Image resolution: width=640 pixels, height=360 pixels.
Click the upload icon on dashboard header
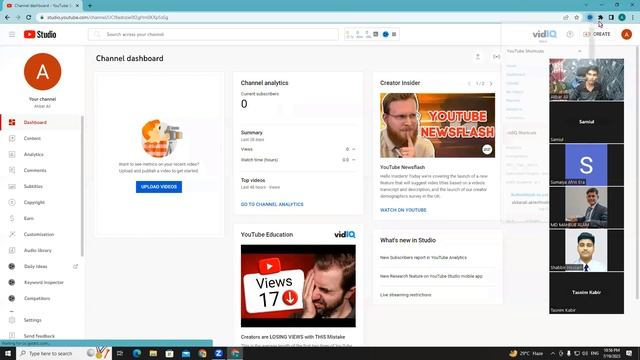[x=478, y=57]
